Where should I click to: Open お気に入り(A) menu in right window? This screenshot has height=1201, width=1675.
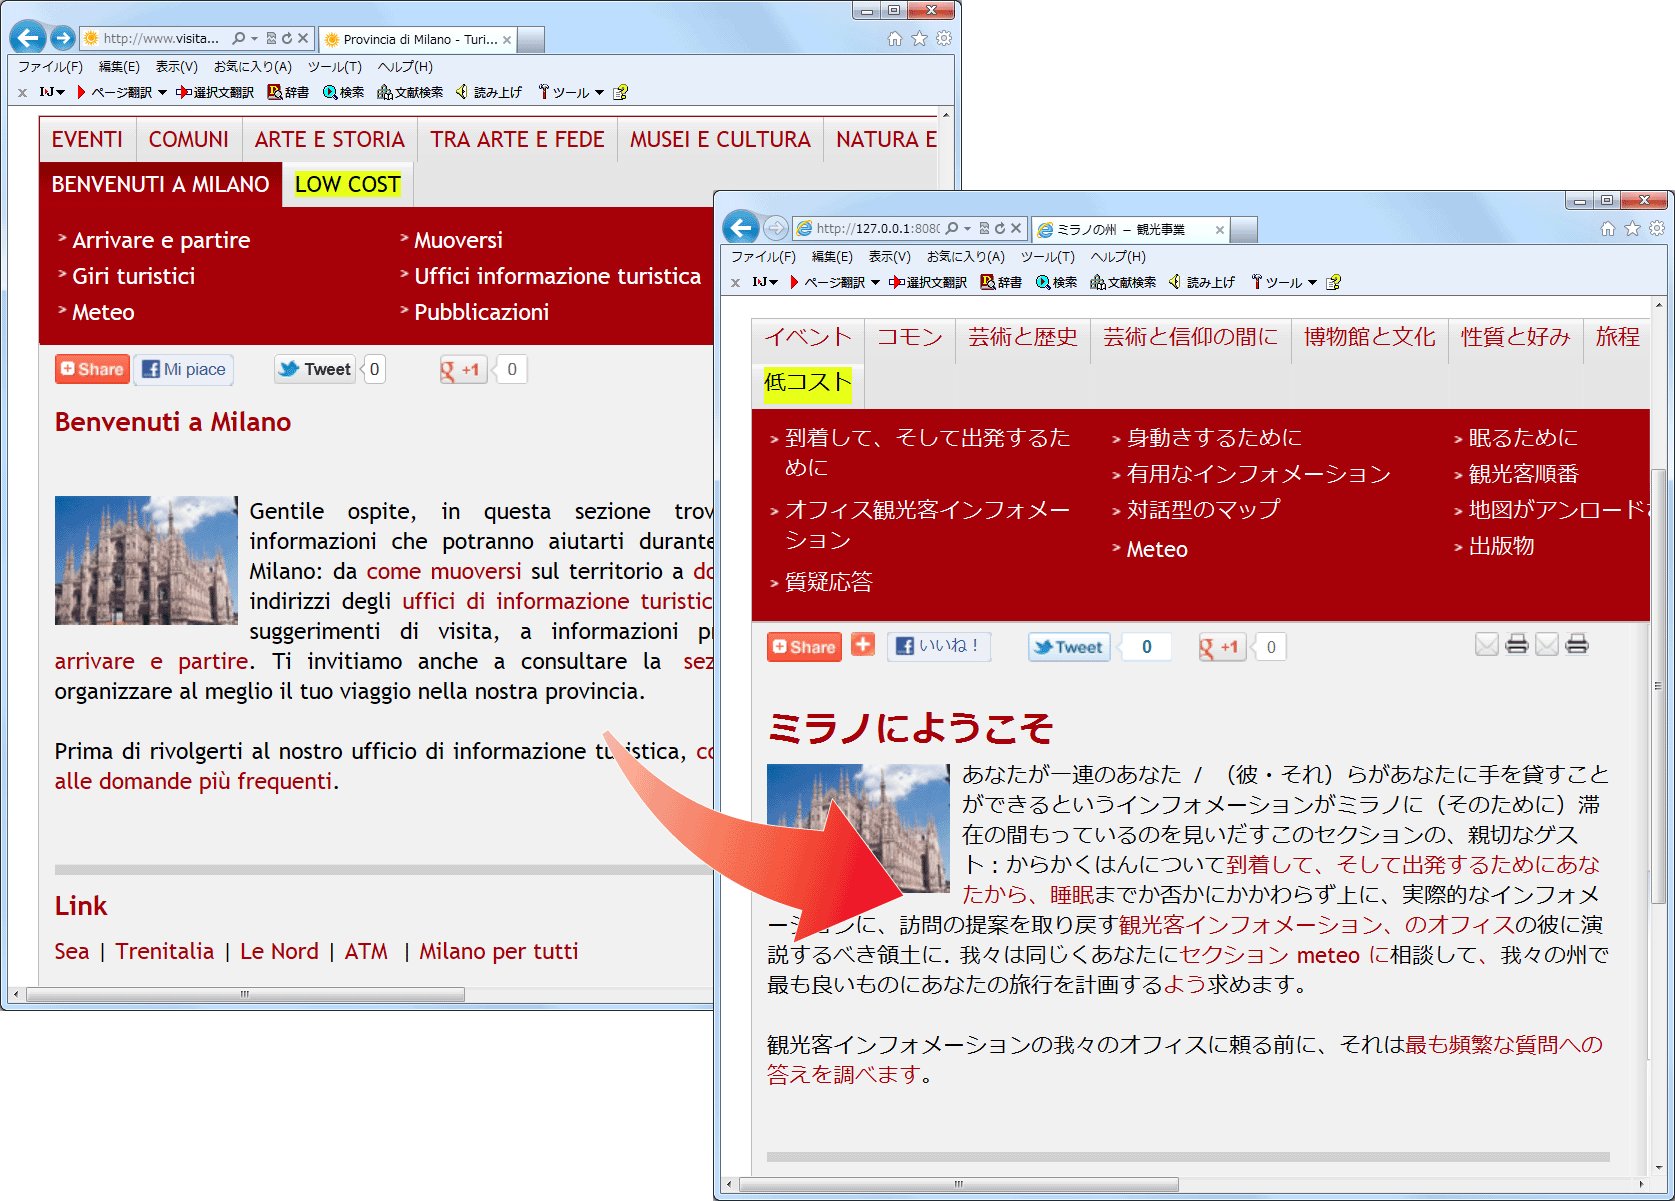[965, 257]
